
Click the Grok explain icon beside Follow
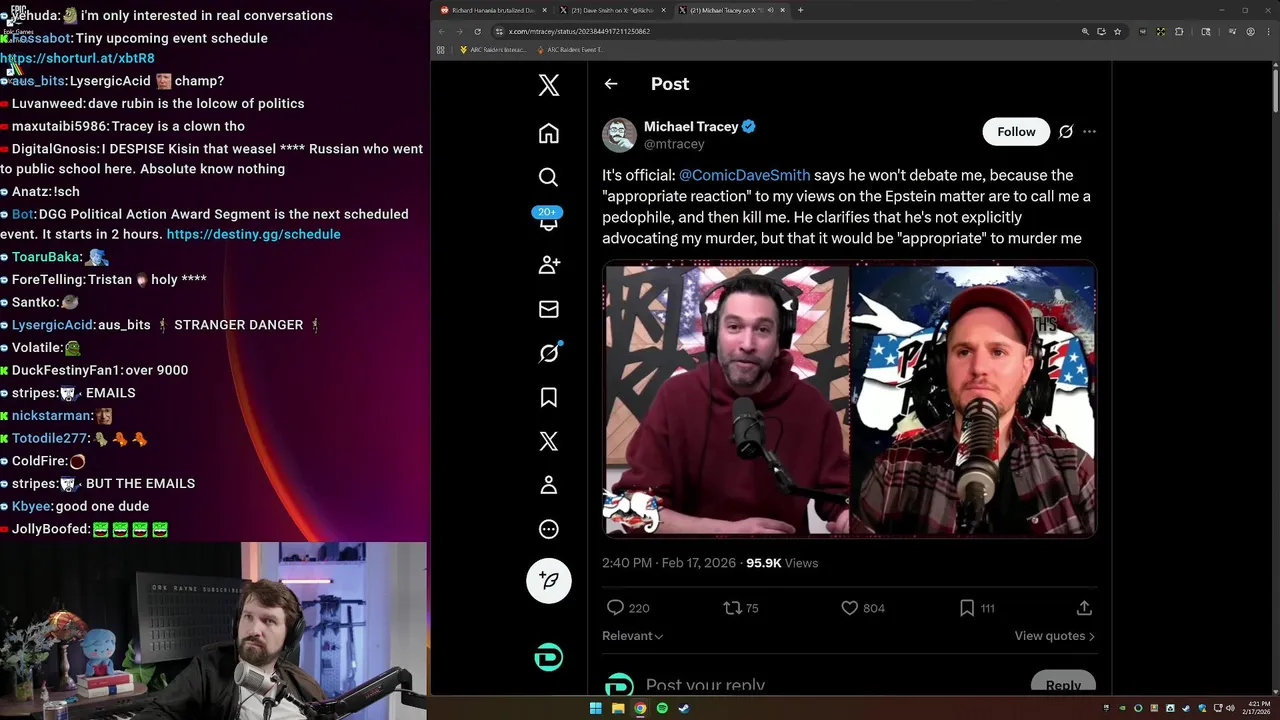pos(1066,132)
